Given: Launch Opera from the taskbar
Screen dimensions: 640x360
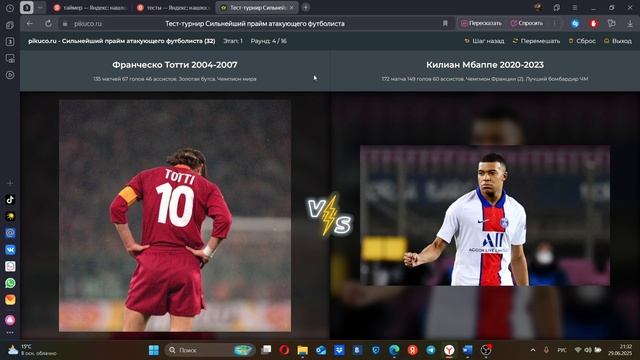Looking at the screenshot, I should [x=284, y=350].
